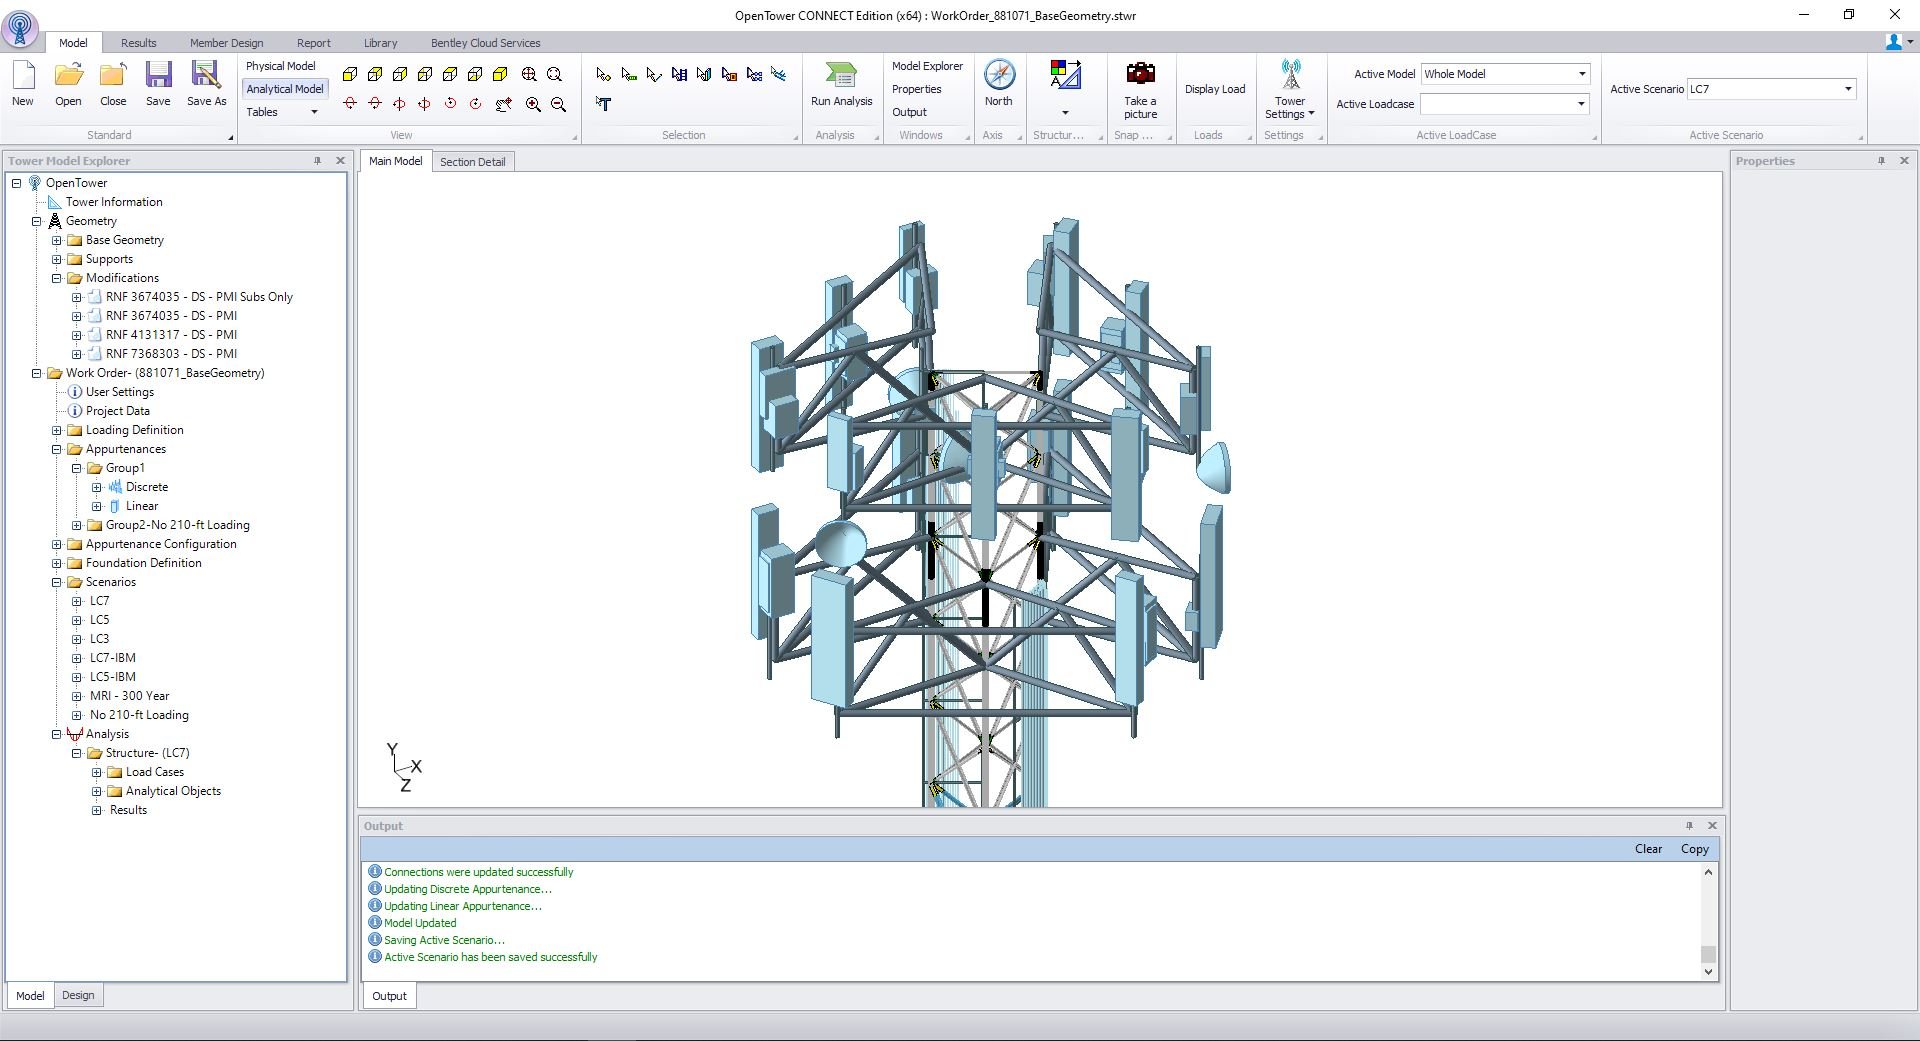The image size is (1920, 1041).
Task: Click the Save As icon
Action: 206,75
